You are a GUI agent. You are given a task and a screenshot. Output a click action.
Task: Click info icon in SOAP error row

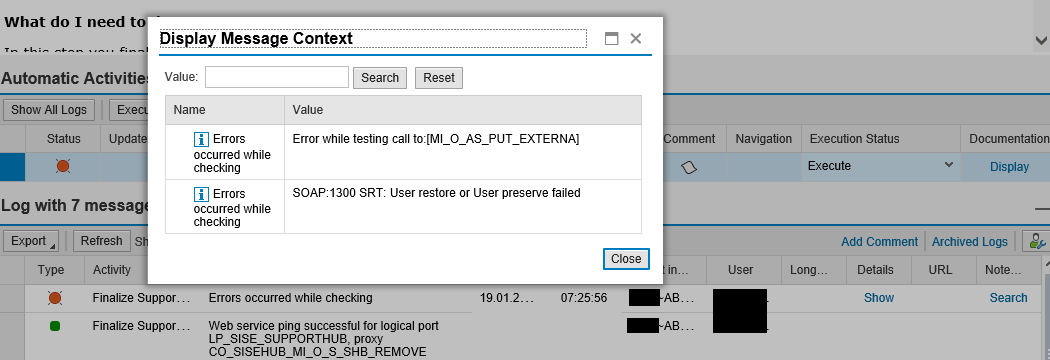pyautogui.click(x=201, y=194)
